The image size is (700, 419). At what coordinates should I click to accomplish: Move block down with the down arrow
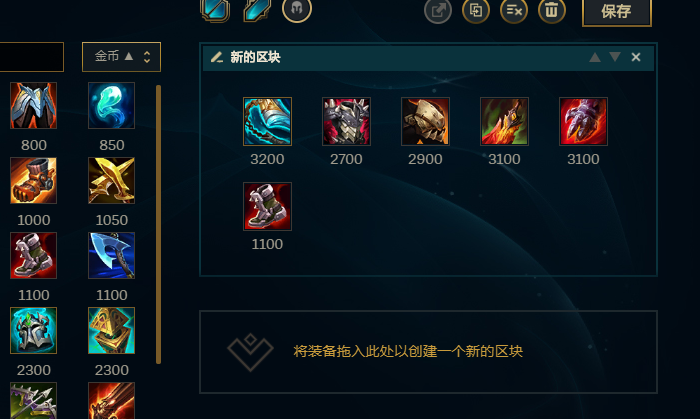[615, 57]
